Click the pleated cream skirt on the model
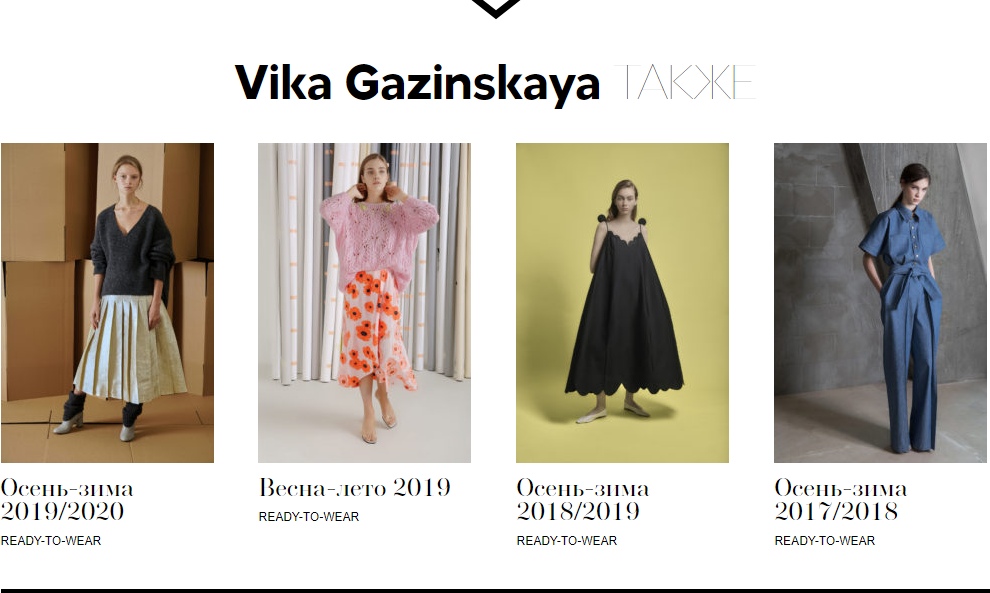The height and width of the screenshot is (593, 990). (x=131, y=349)
